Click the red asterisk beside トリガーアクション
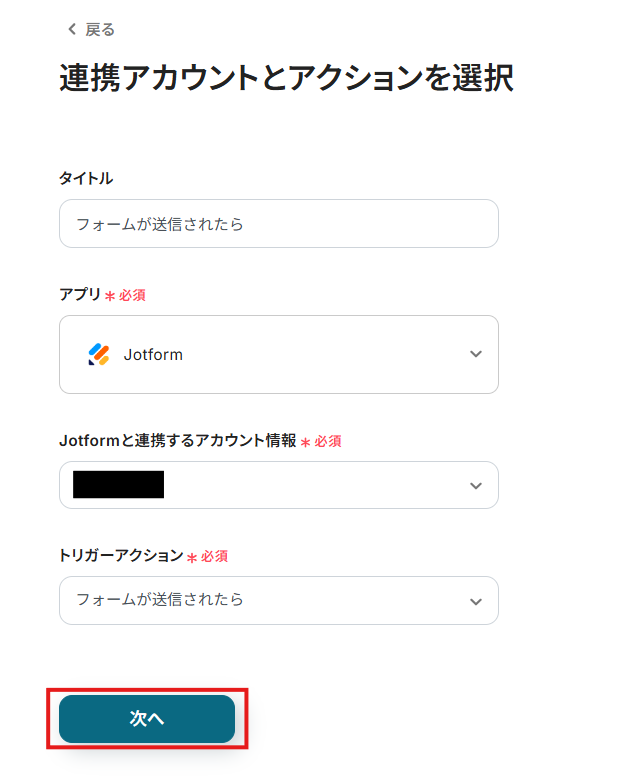The image size is (637, 779). [x=192, y=557]
